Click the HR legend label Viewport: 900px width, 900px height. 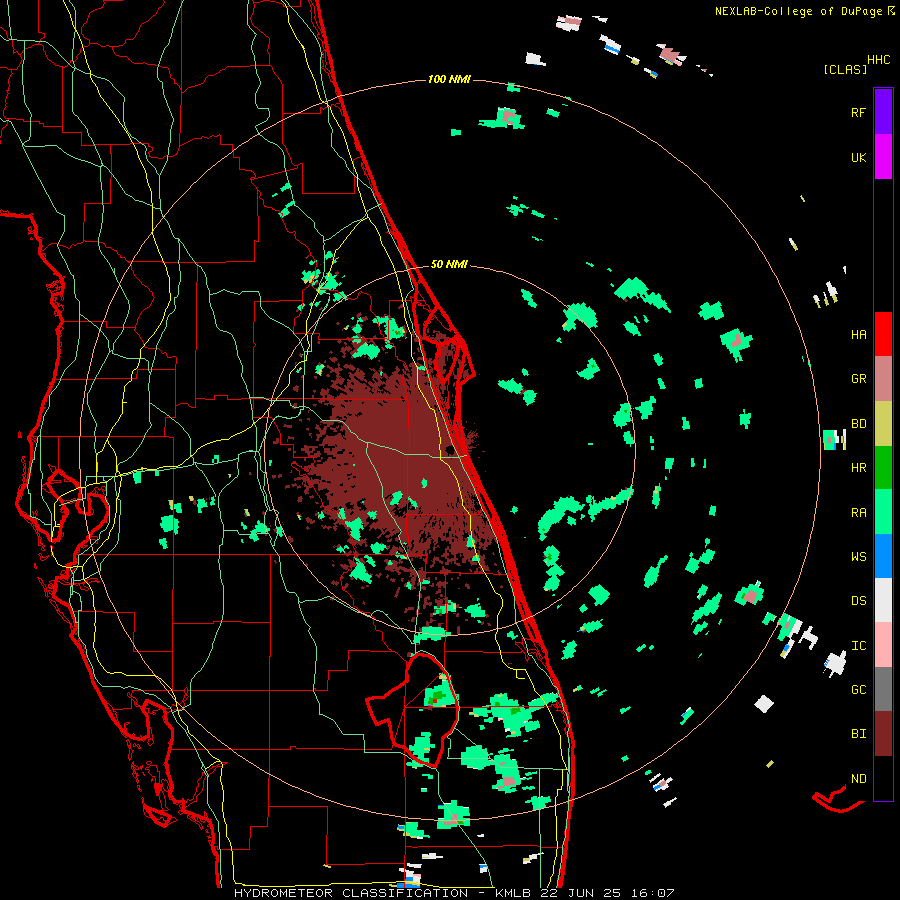pos(858,468)
